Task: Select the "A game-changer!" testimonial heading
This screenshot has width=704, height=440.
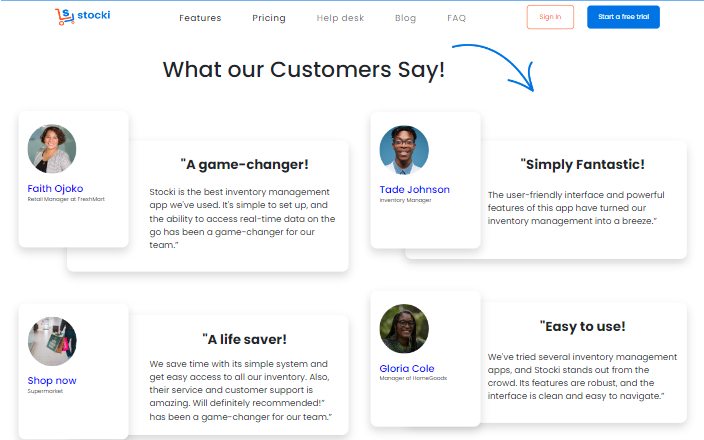Action: pos(245,165)
